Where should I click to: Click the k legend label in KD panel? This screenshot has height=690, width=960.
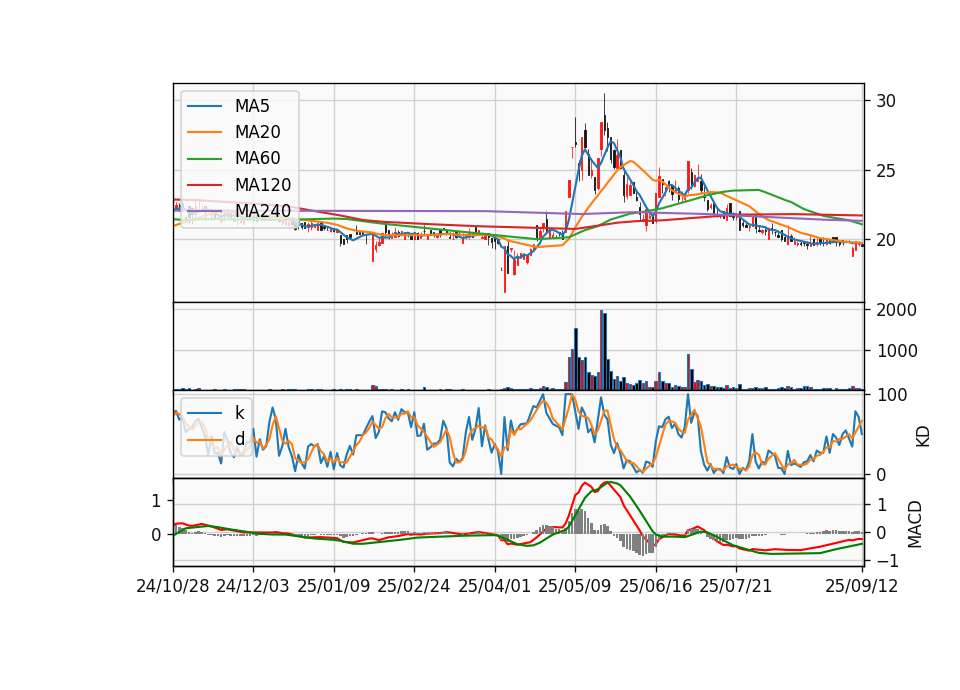(x=239, y=413)
